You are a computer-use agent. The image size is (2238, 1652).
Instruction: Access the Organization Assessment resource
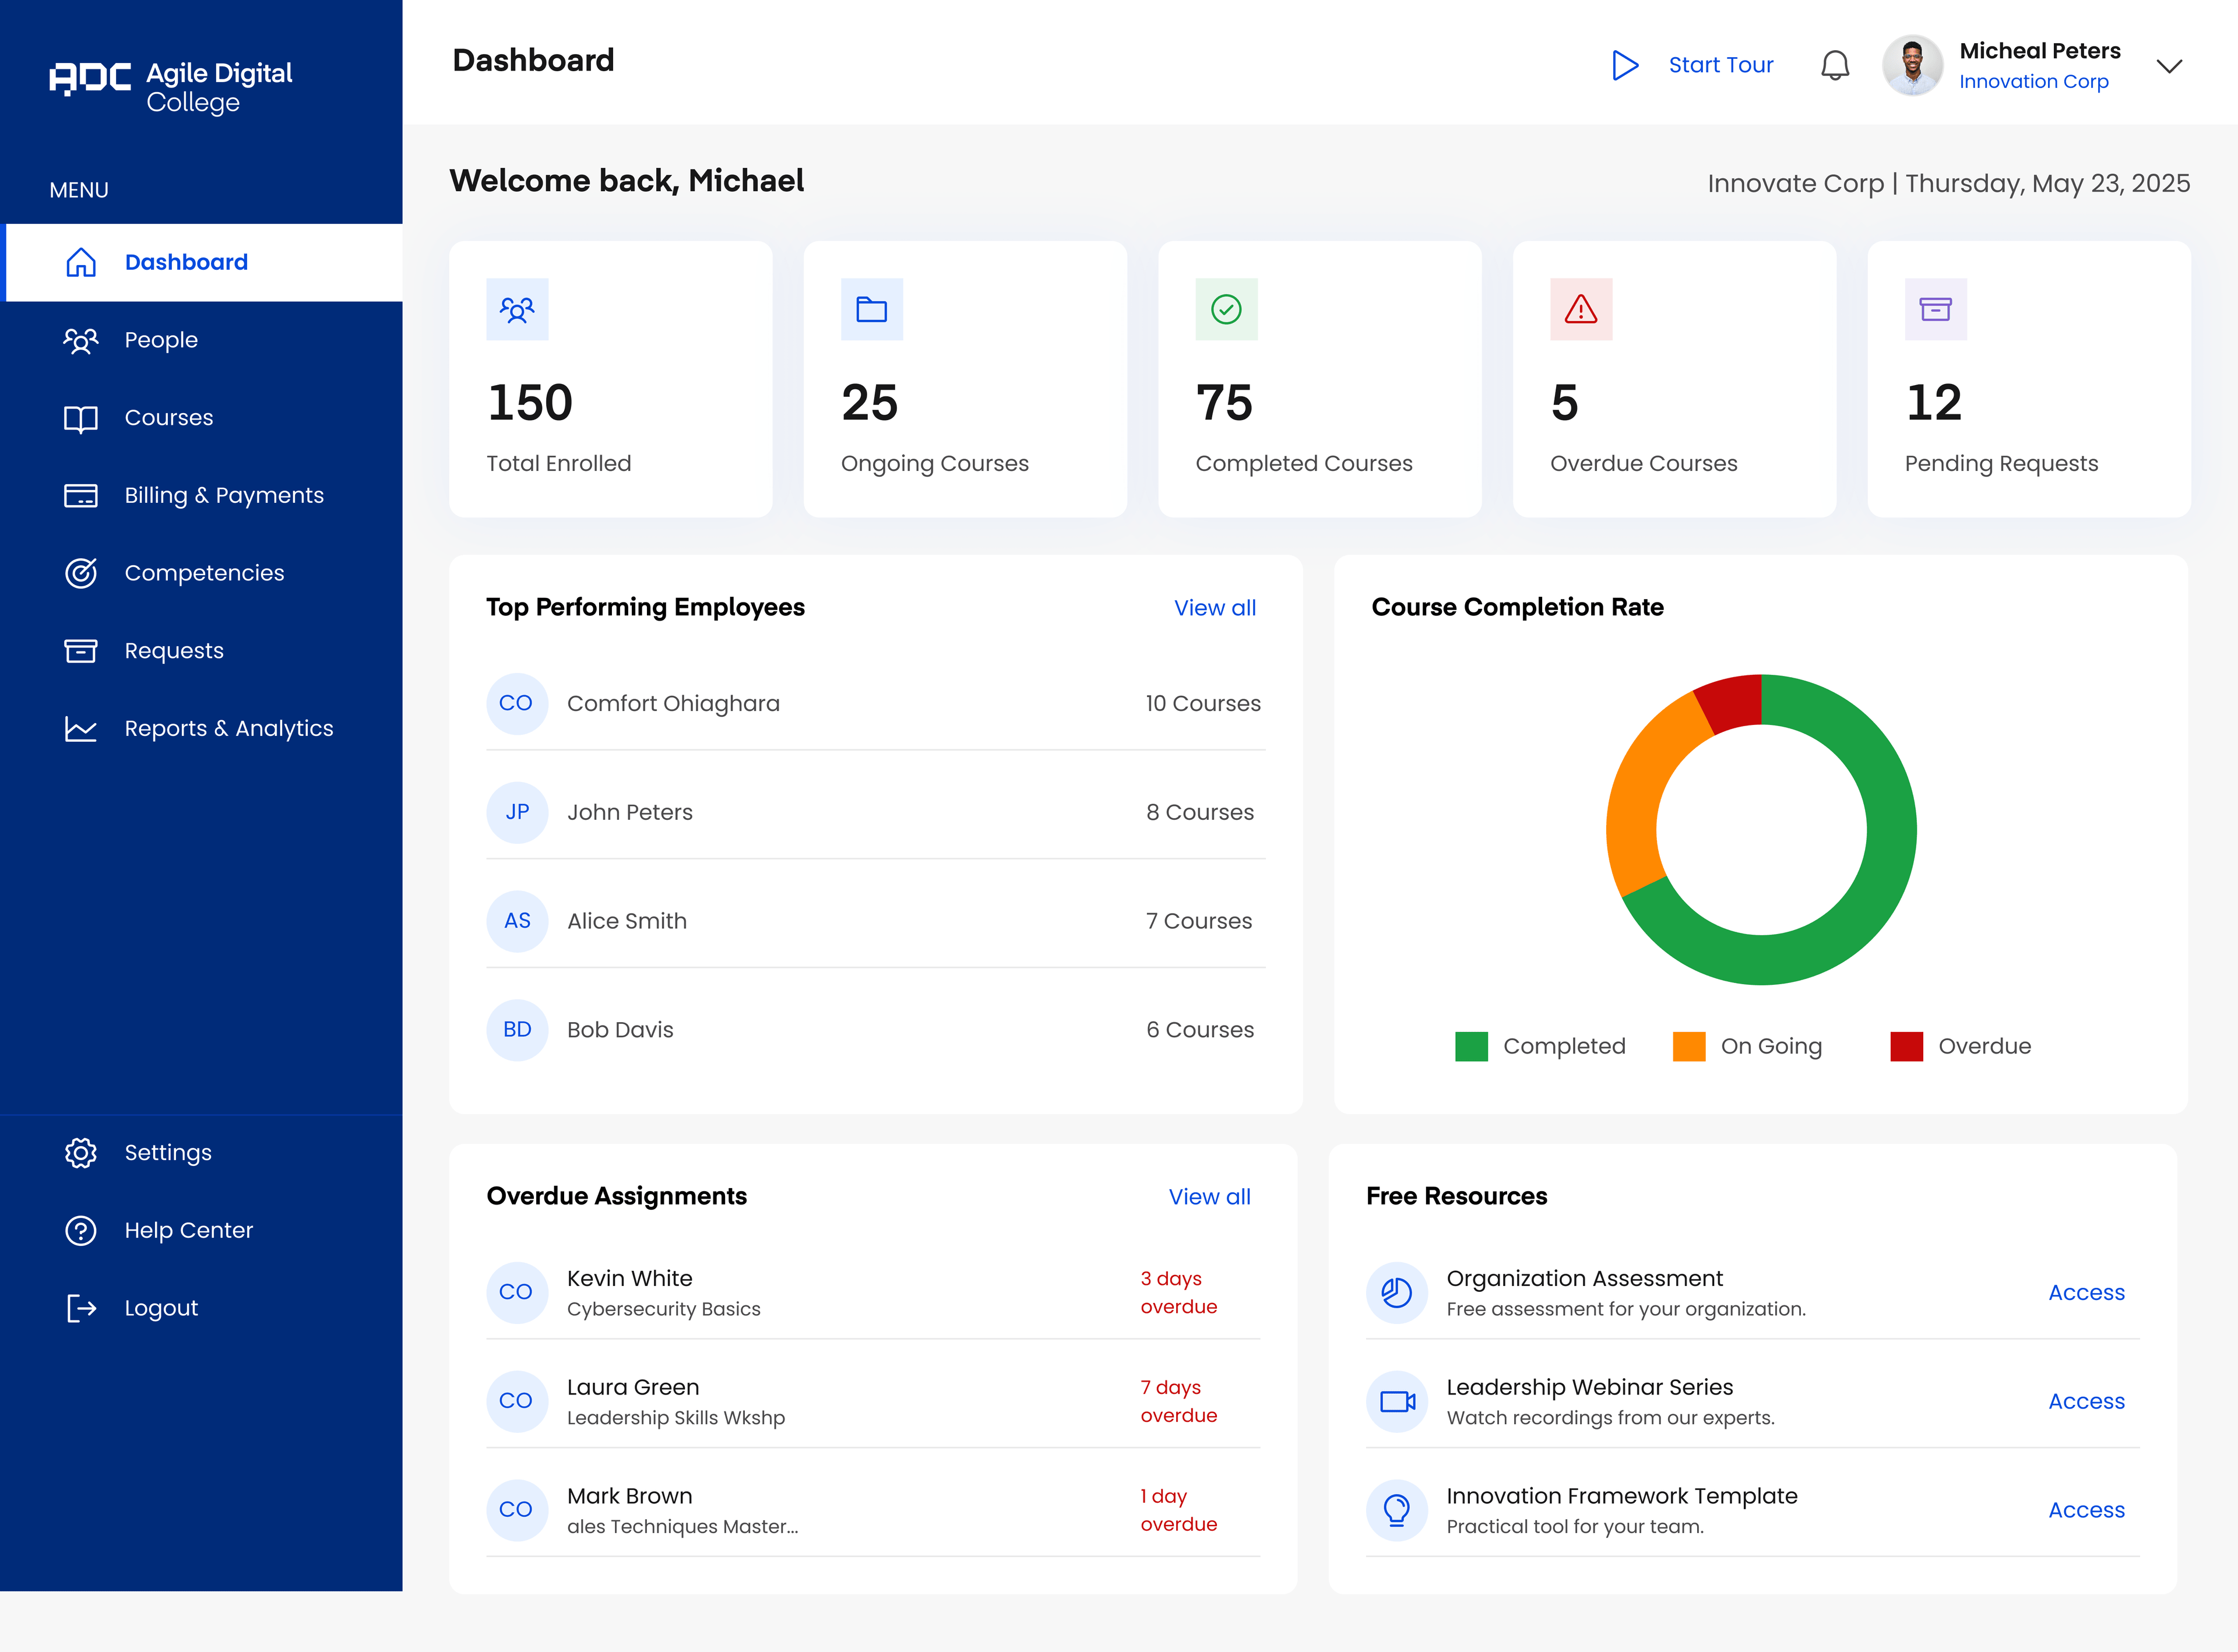[x=2086, y=1293]
